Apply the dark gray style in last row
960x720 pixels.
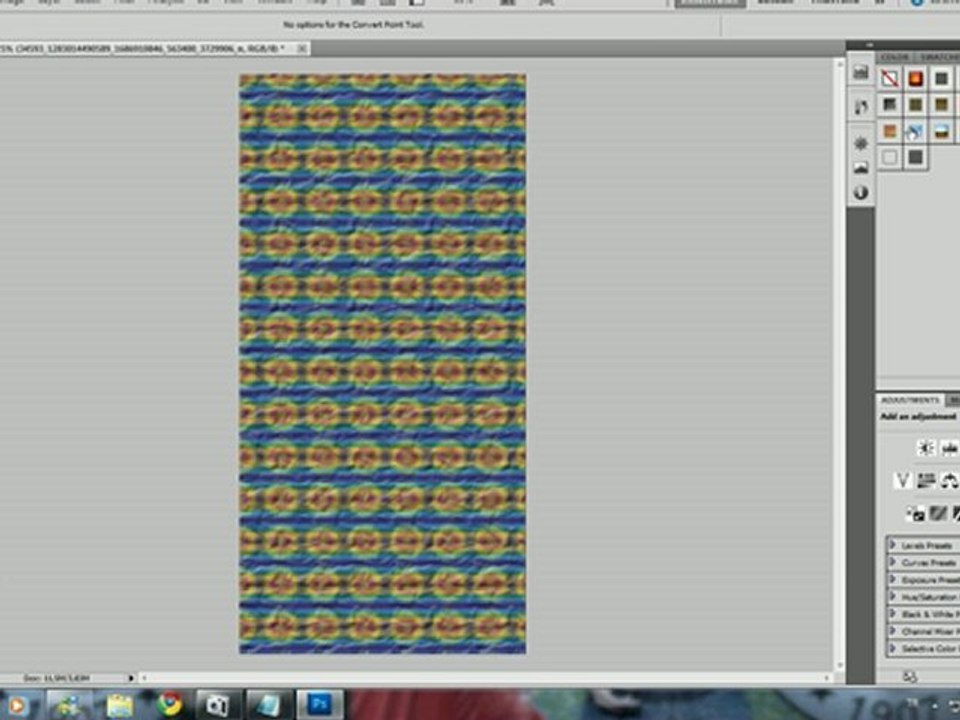point(915,157)
